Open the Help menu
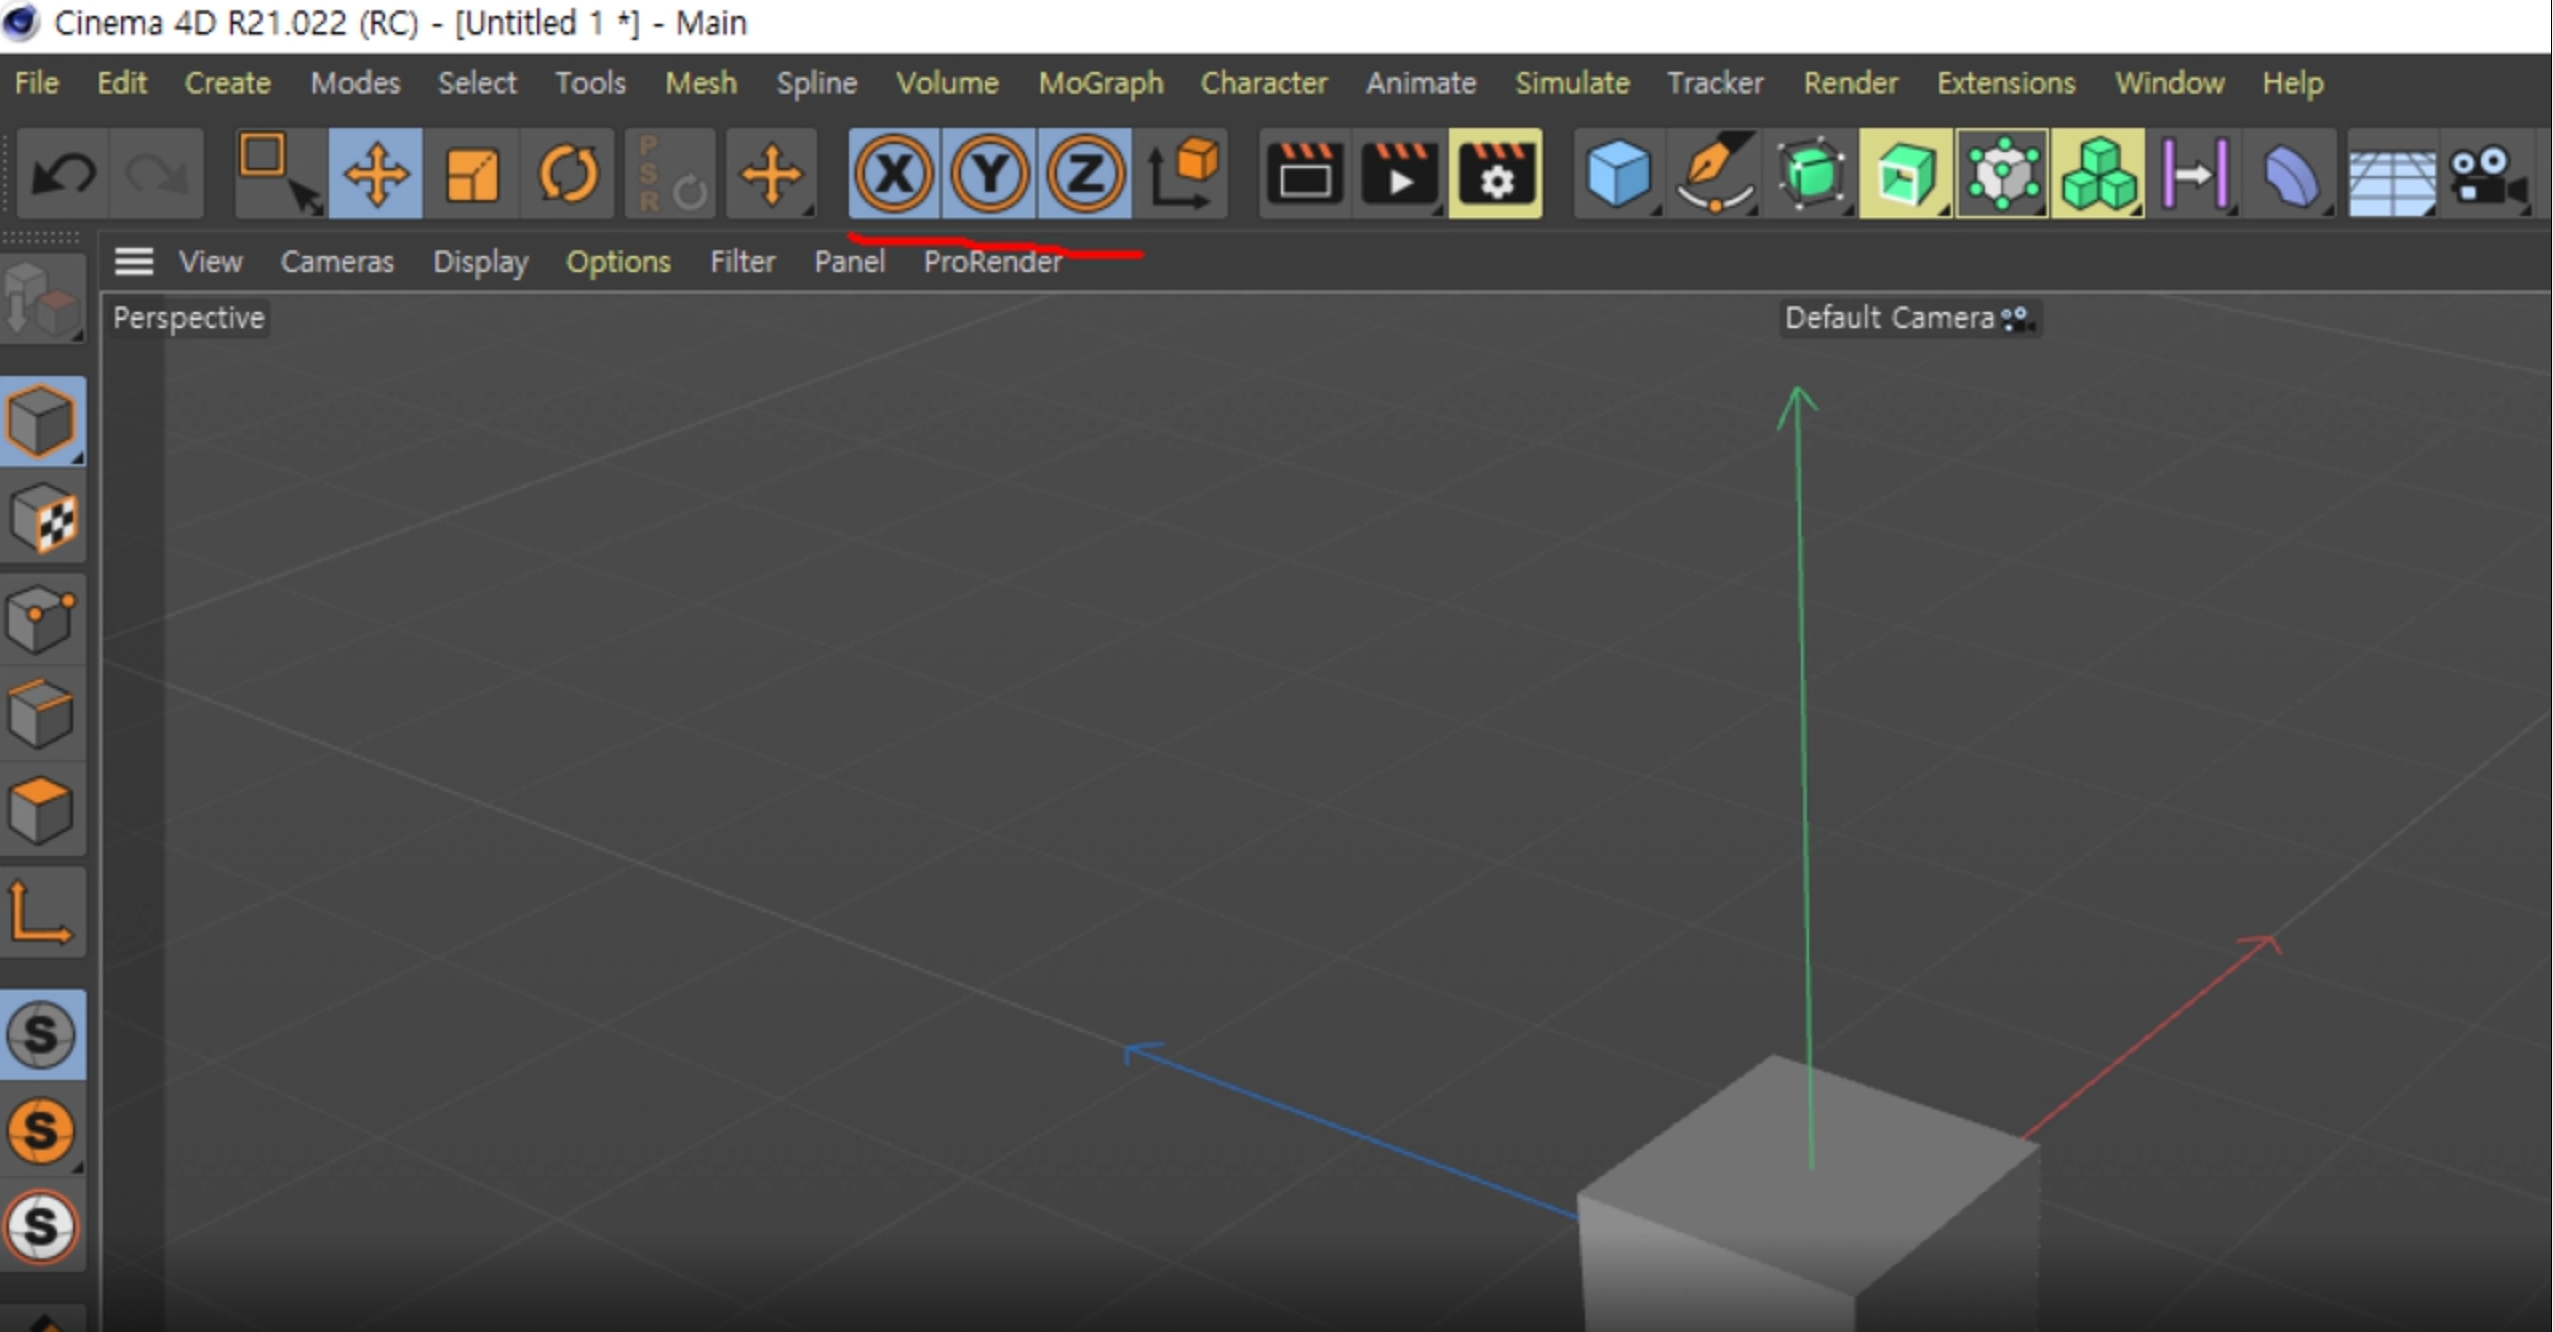Image resolution: width=2553 pixels, height=1332 pixels. click(x=2293, y=83)
